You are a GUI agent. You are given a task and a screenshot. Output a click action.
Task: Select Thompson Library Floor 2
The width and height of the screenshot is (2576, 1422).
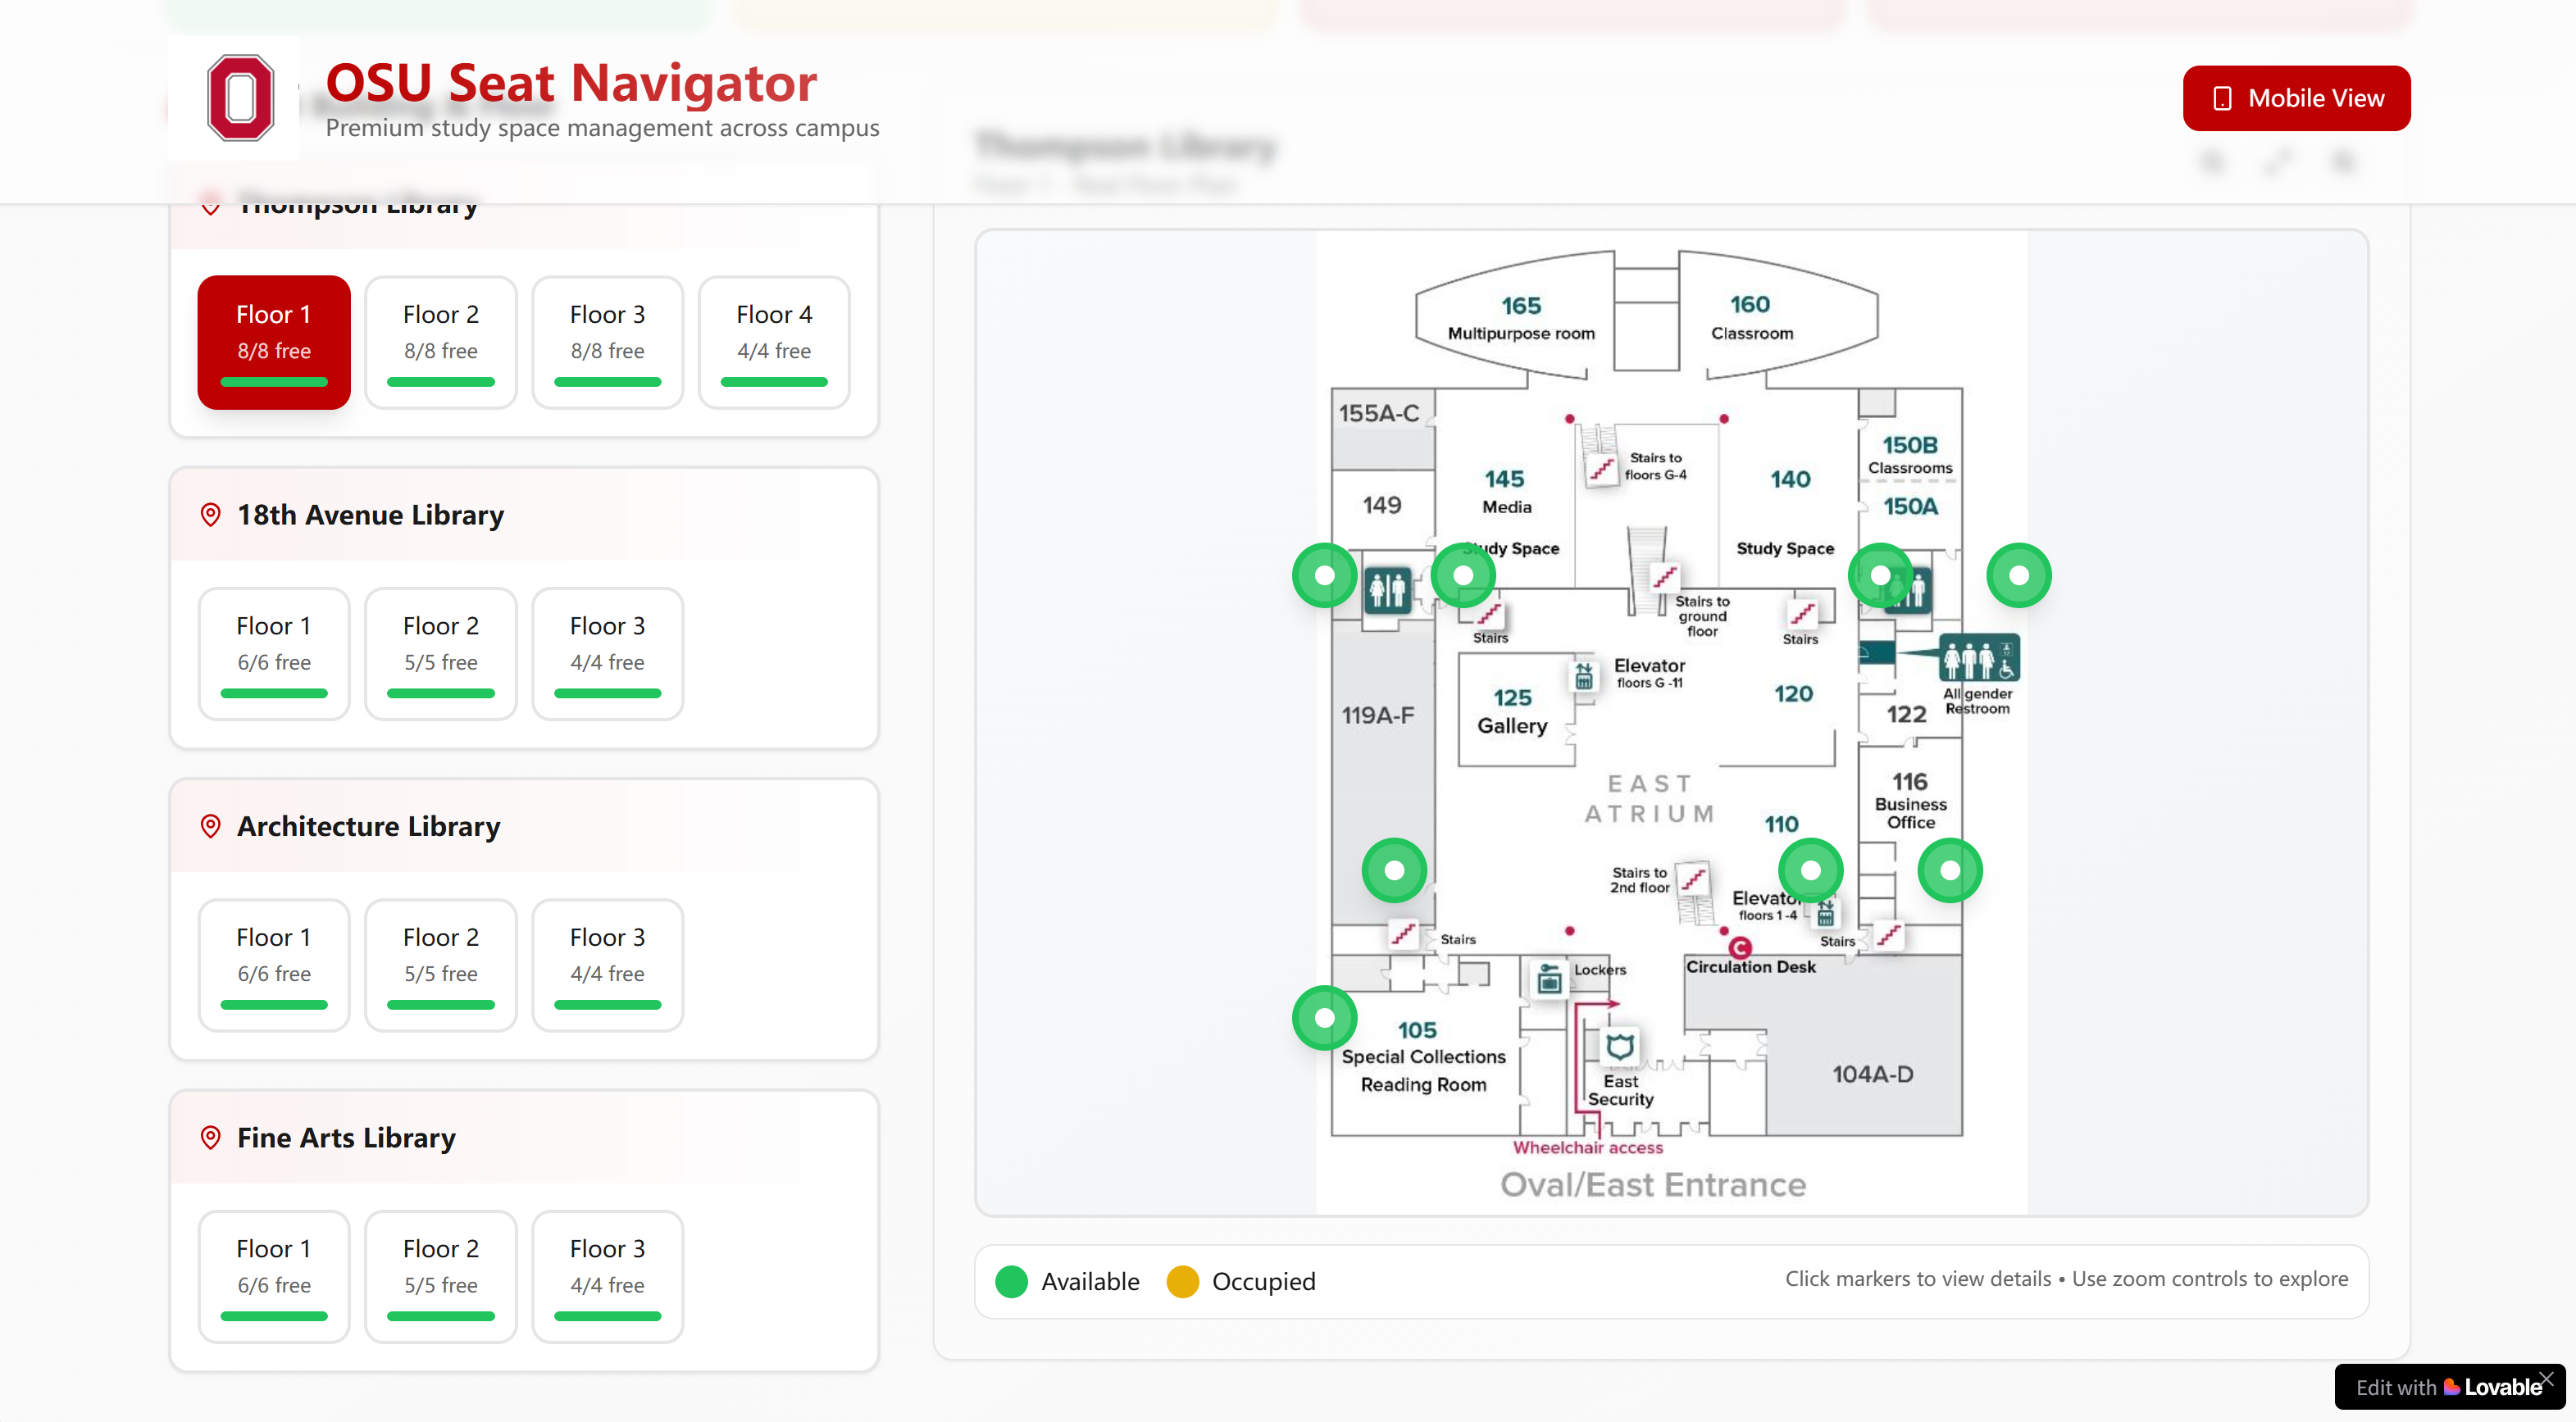point(441,342)
